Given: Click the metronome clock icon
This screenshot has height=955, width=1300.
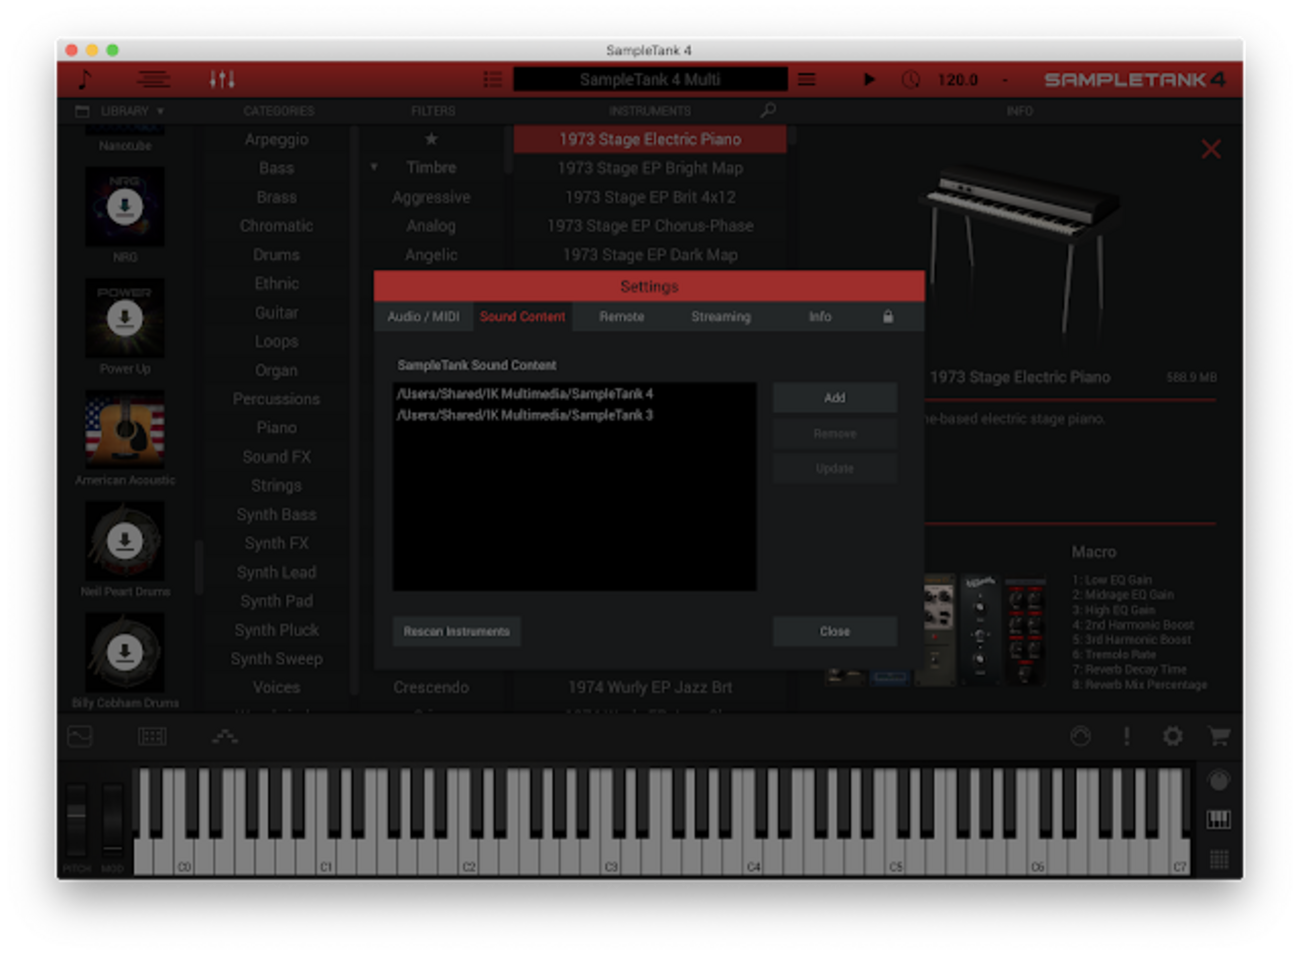Looking at the screenshot, I should 911,79.
